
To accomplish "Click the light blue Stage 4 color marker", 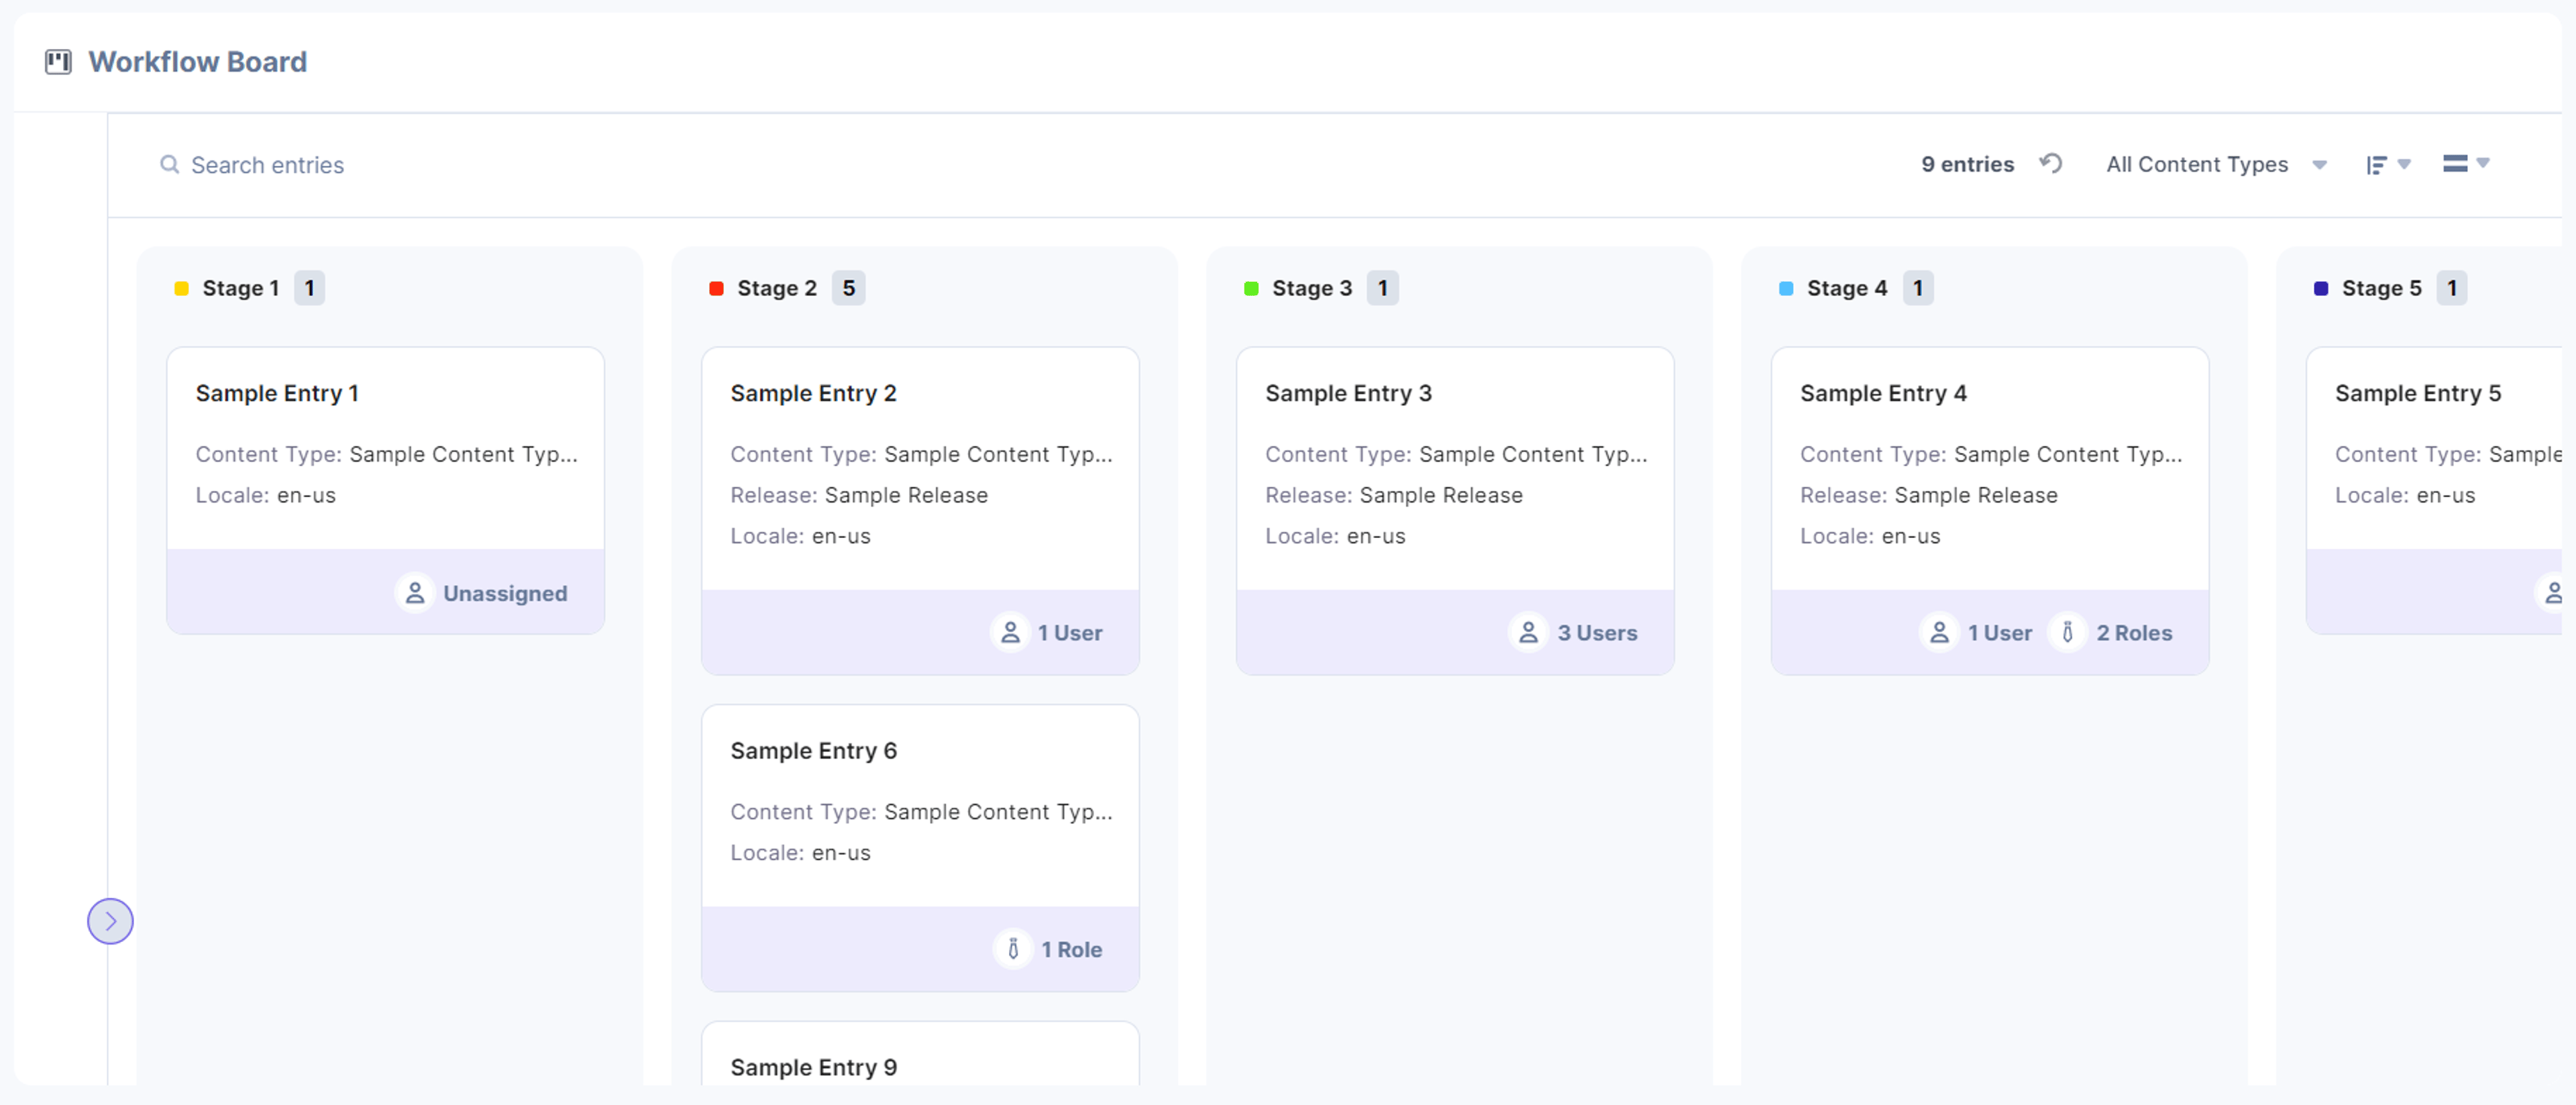I will tap(1786, 288).
